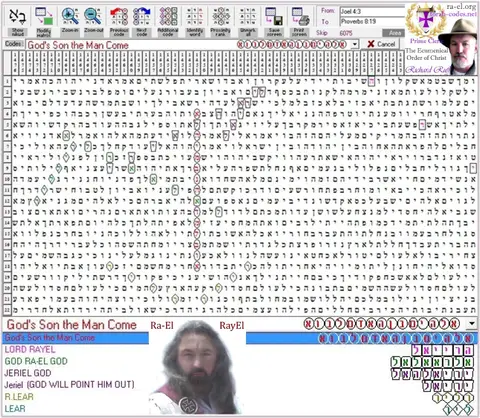The width and height of the screenshot is (480, 418).
Task: Click the Hebrew letters beside GOD RA-EL GOD
Action: [x=432, y=362]
